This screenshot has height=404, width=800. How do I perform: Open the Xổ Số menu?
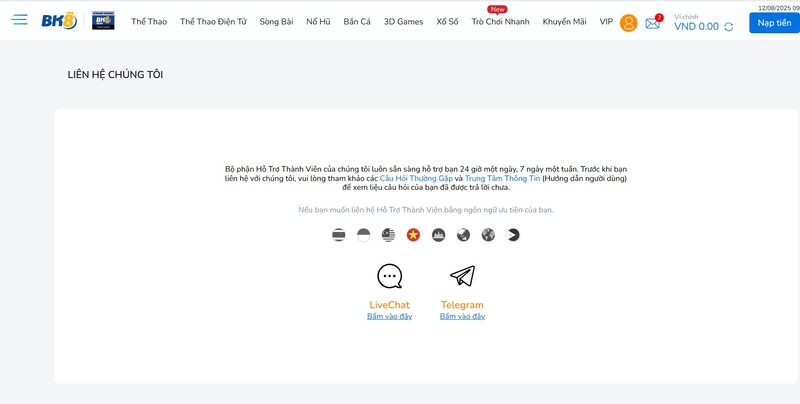447,21
